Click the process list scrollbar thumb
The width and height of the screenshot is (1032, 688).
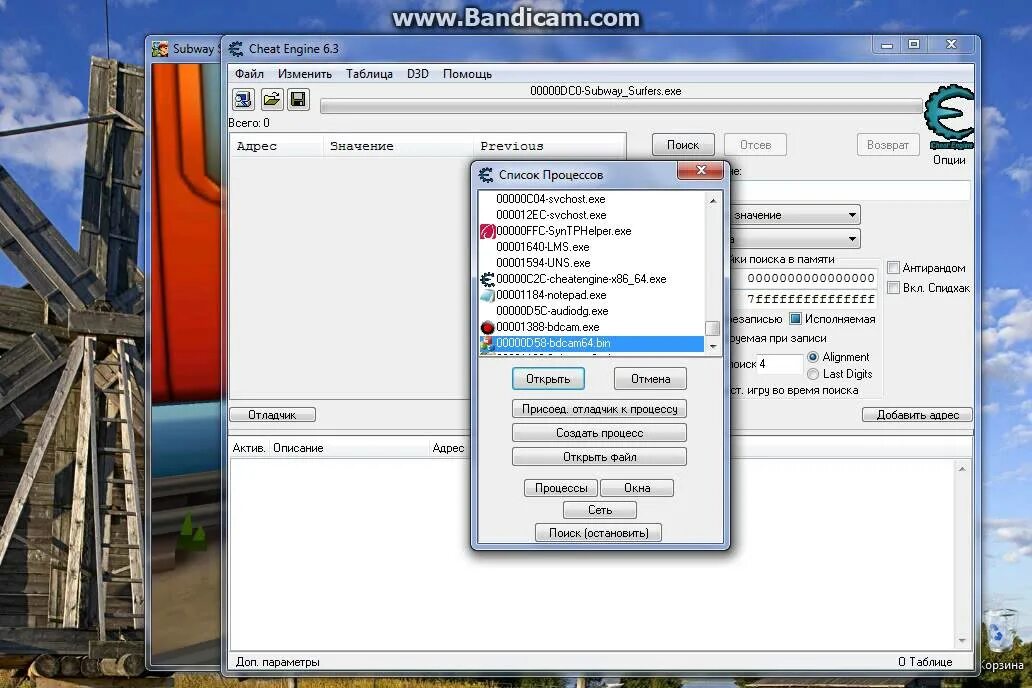[713, 328]
